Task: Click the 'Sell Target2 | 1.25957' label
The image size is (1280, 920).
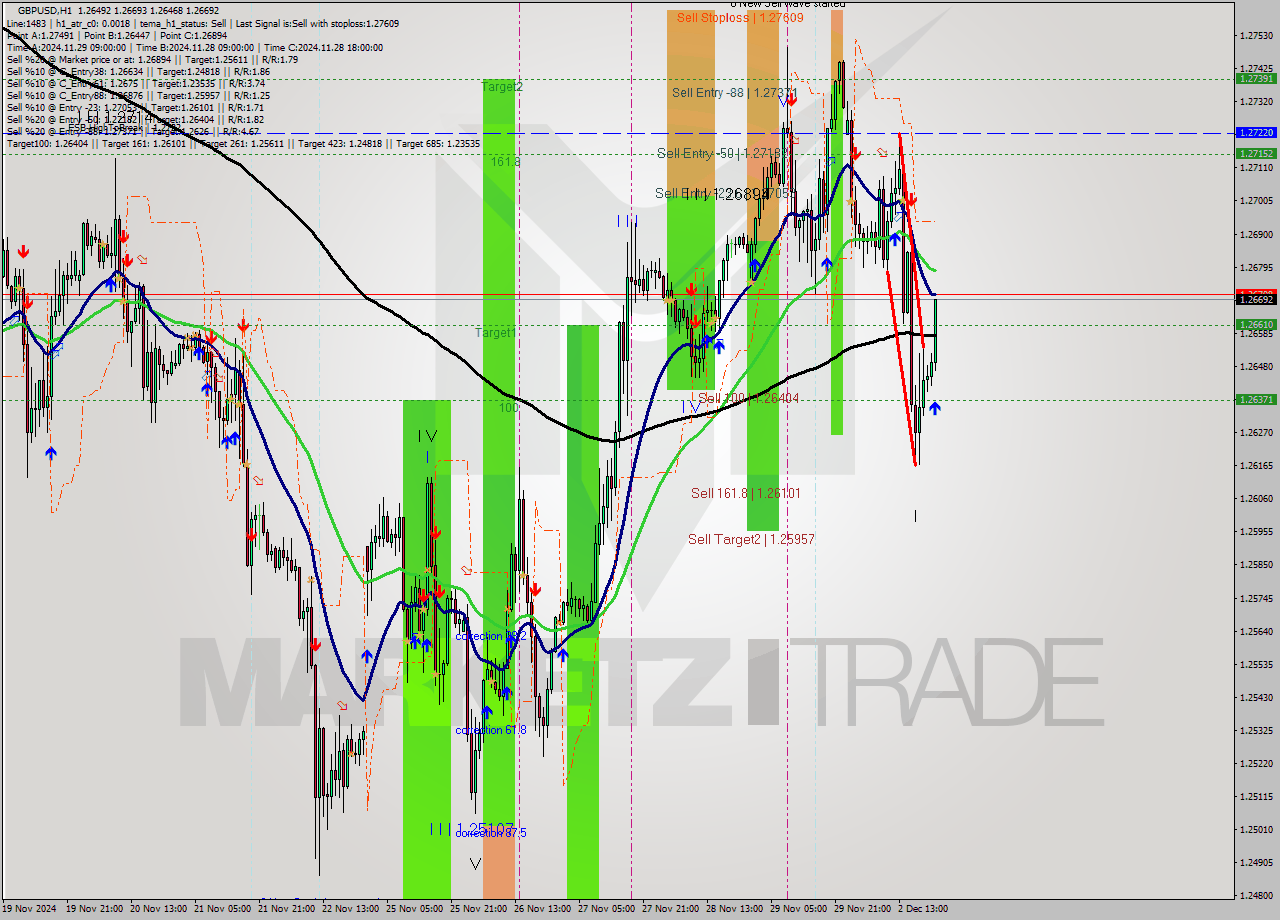Action: pyautogui.click(x=751, y=539)
